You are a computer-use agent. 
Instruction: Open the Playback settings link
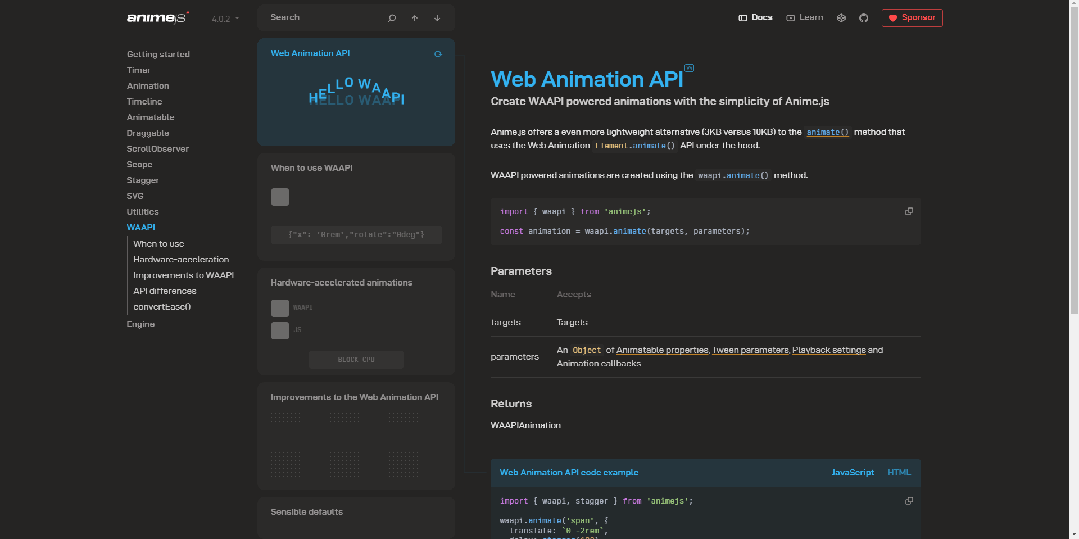point(829,350)
